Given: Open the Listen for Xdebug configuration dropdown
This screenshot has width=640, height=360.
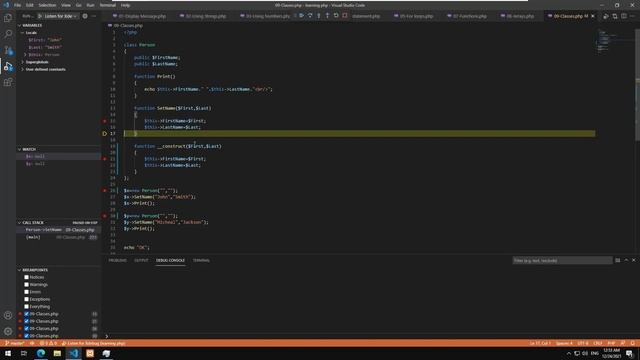Looking at the screenshot, I should click(x=60, y=16).
